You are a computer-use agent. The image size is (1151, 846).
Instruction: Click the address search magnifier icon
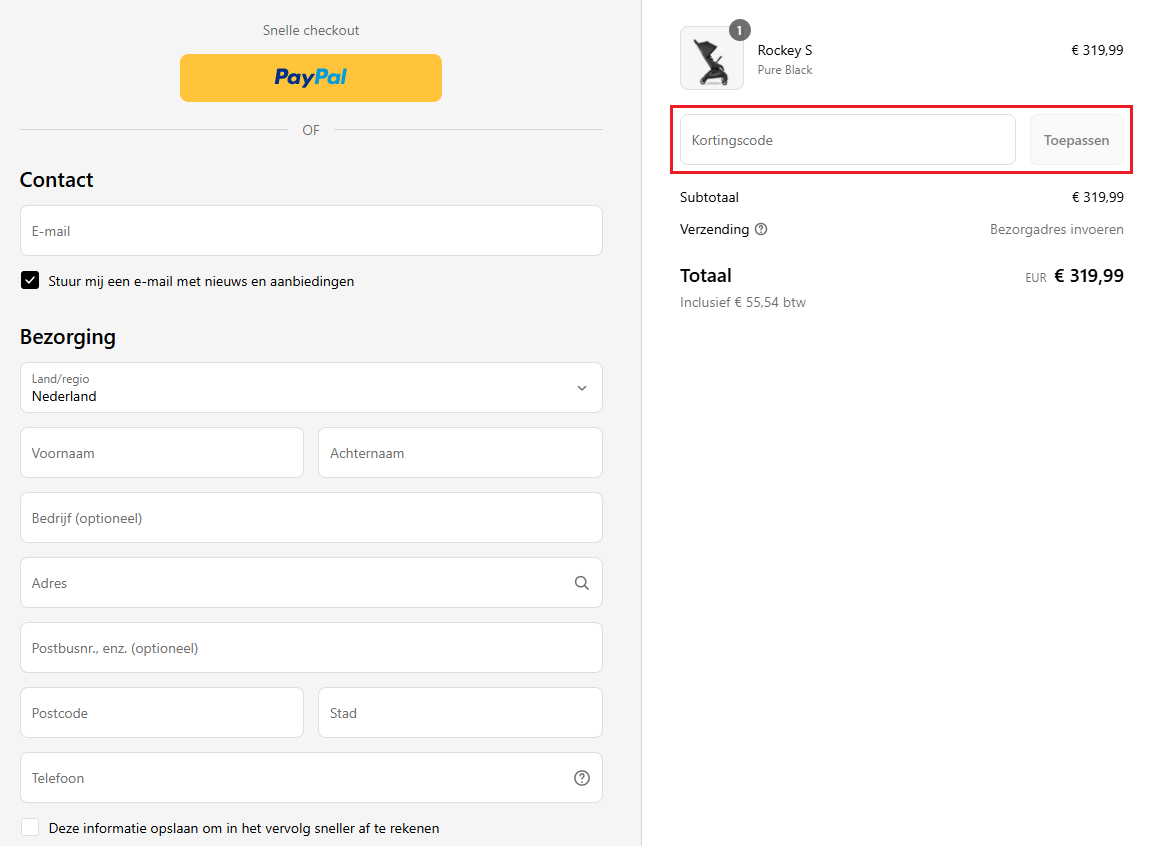tap(581, 582)
